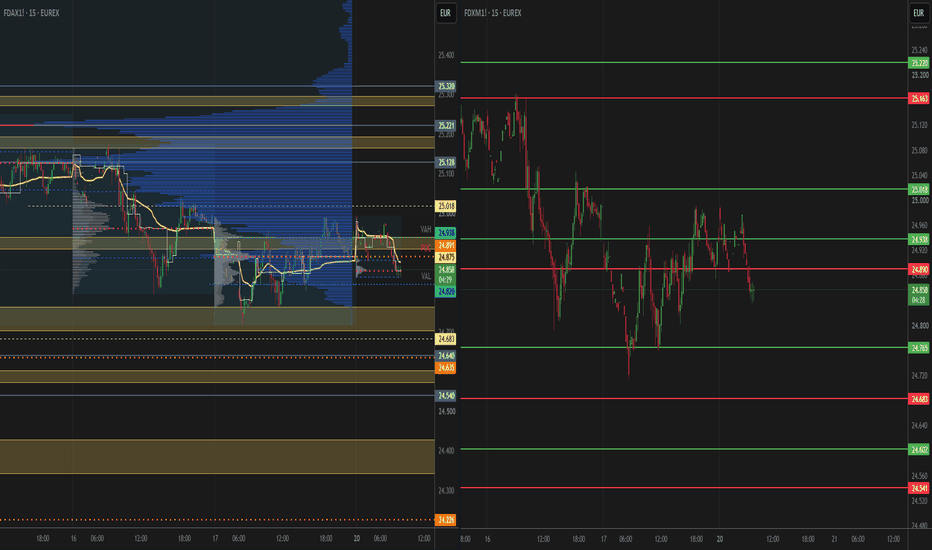Image resolution: width=932 pixels, height=550 pixels.
Task: Click date 16 on right chart time axis
Action: pos(487,539)
